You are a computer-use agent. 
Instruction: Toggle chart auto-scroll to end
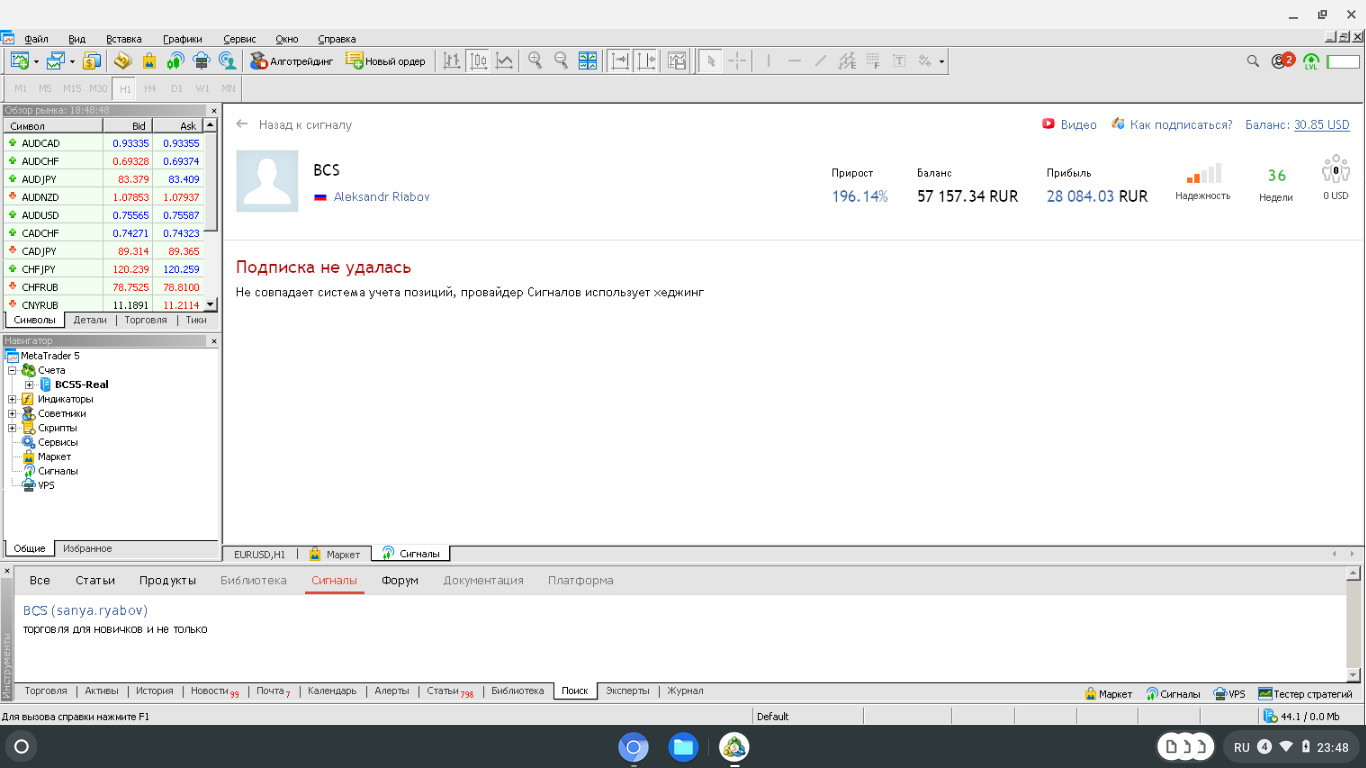[x=620, y=61]
